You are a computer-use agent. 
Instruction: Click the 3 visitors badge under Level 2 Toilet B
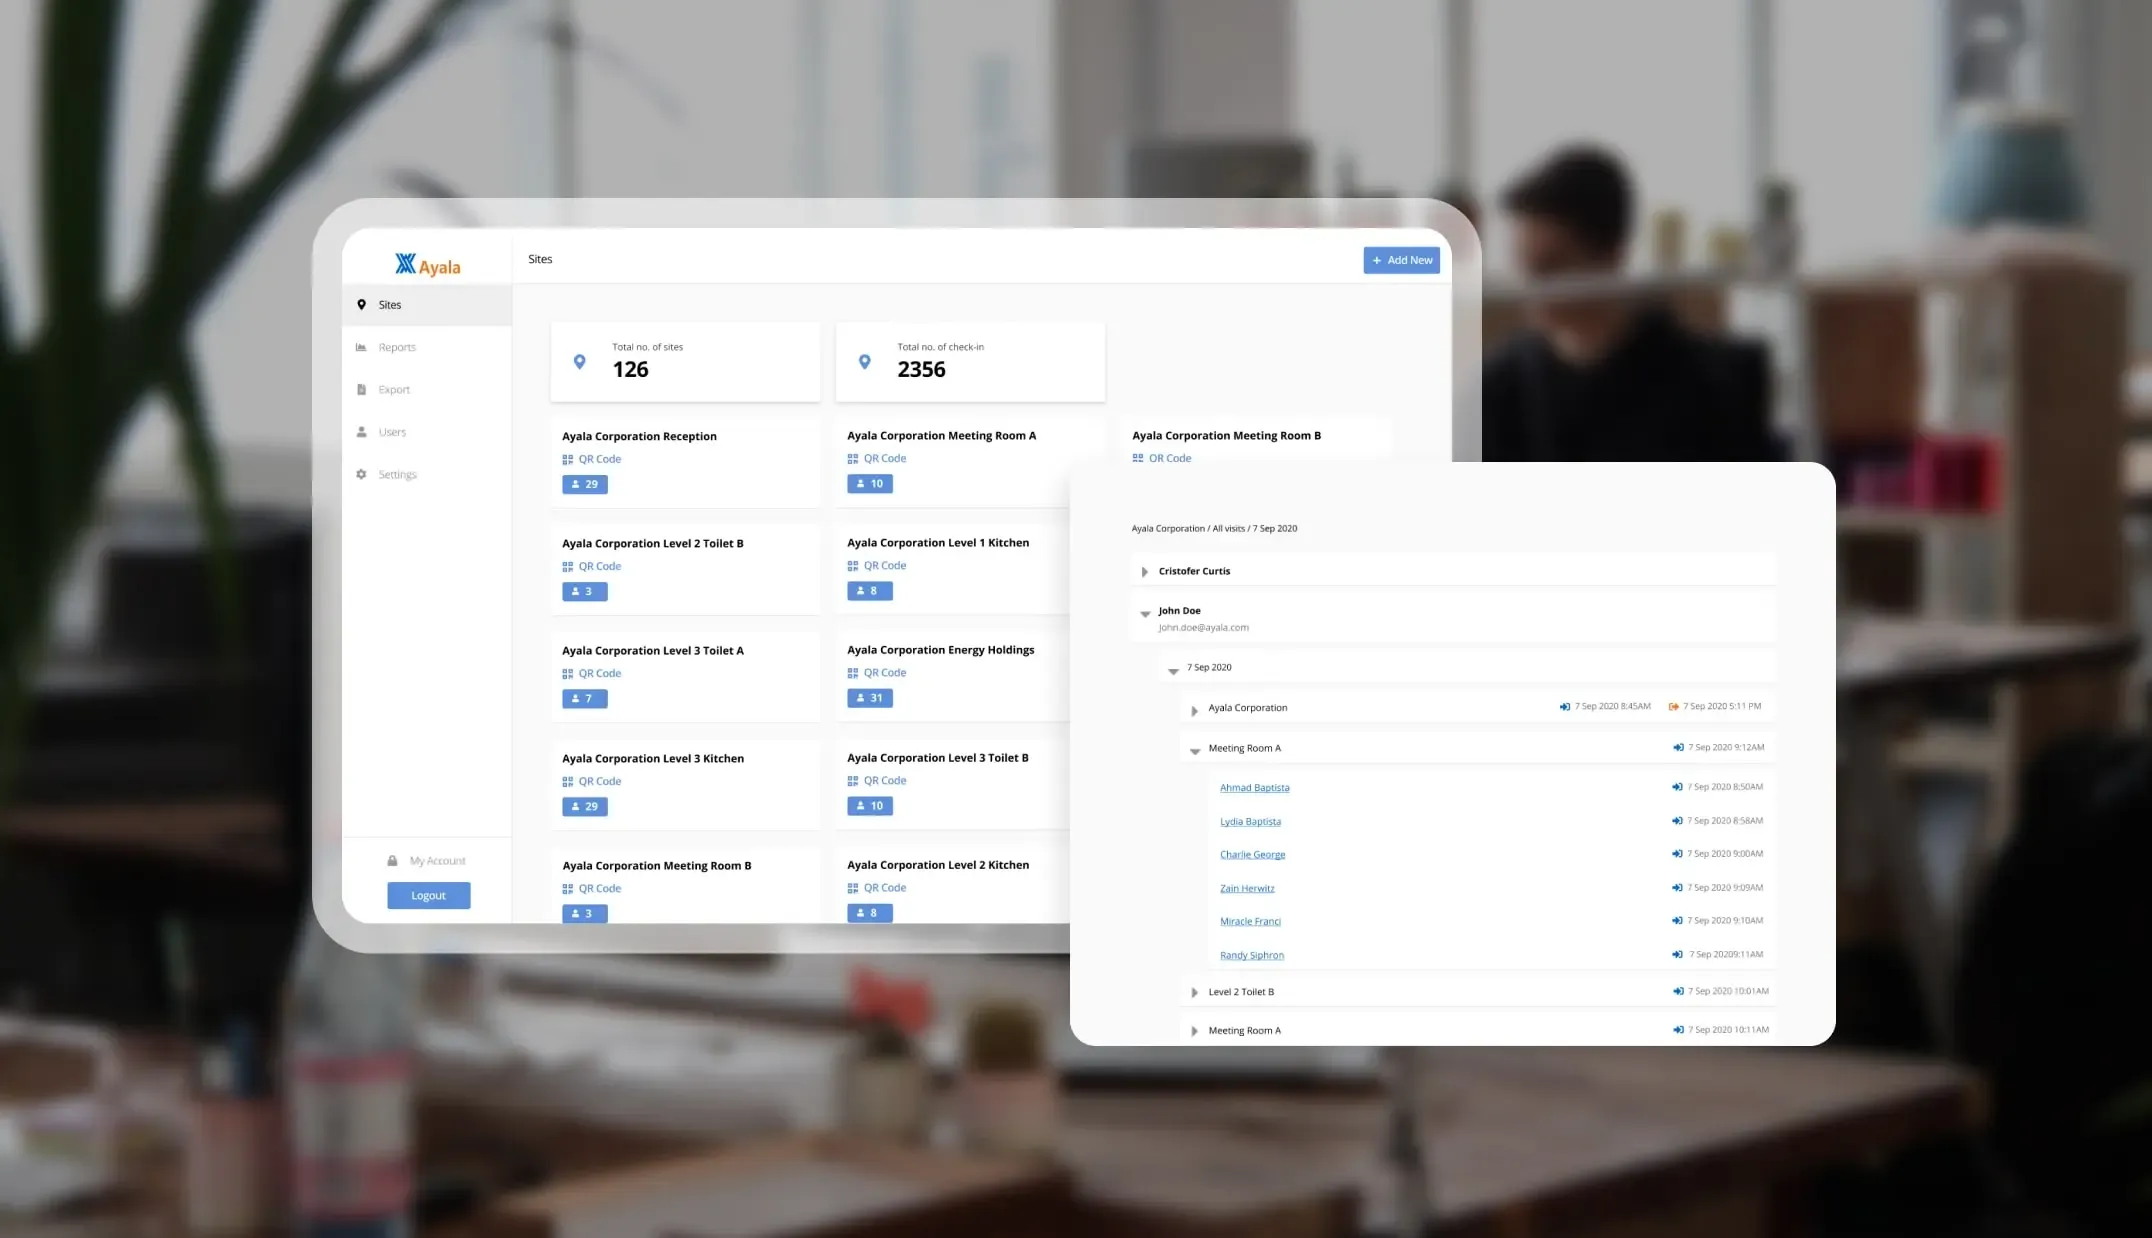[585, 592]
